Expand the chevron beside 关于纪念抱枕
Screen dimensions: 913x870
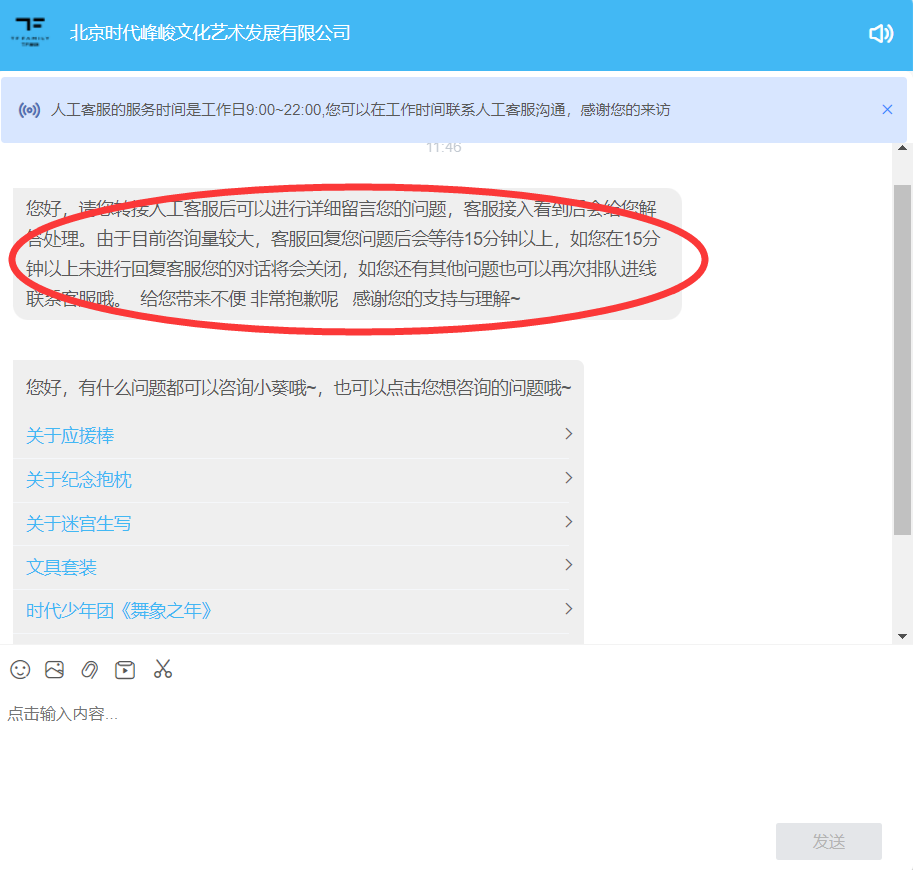point(569,478)
